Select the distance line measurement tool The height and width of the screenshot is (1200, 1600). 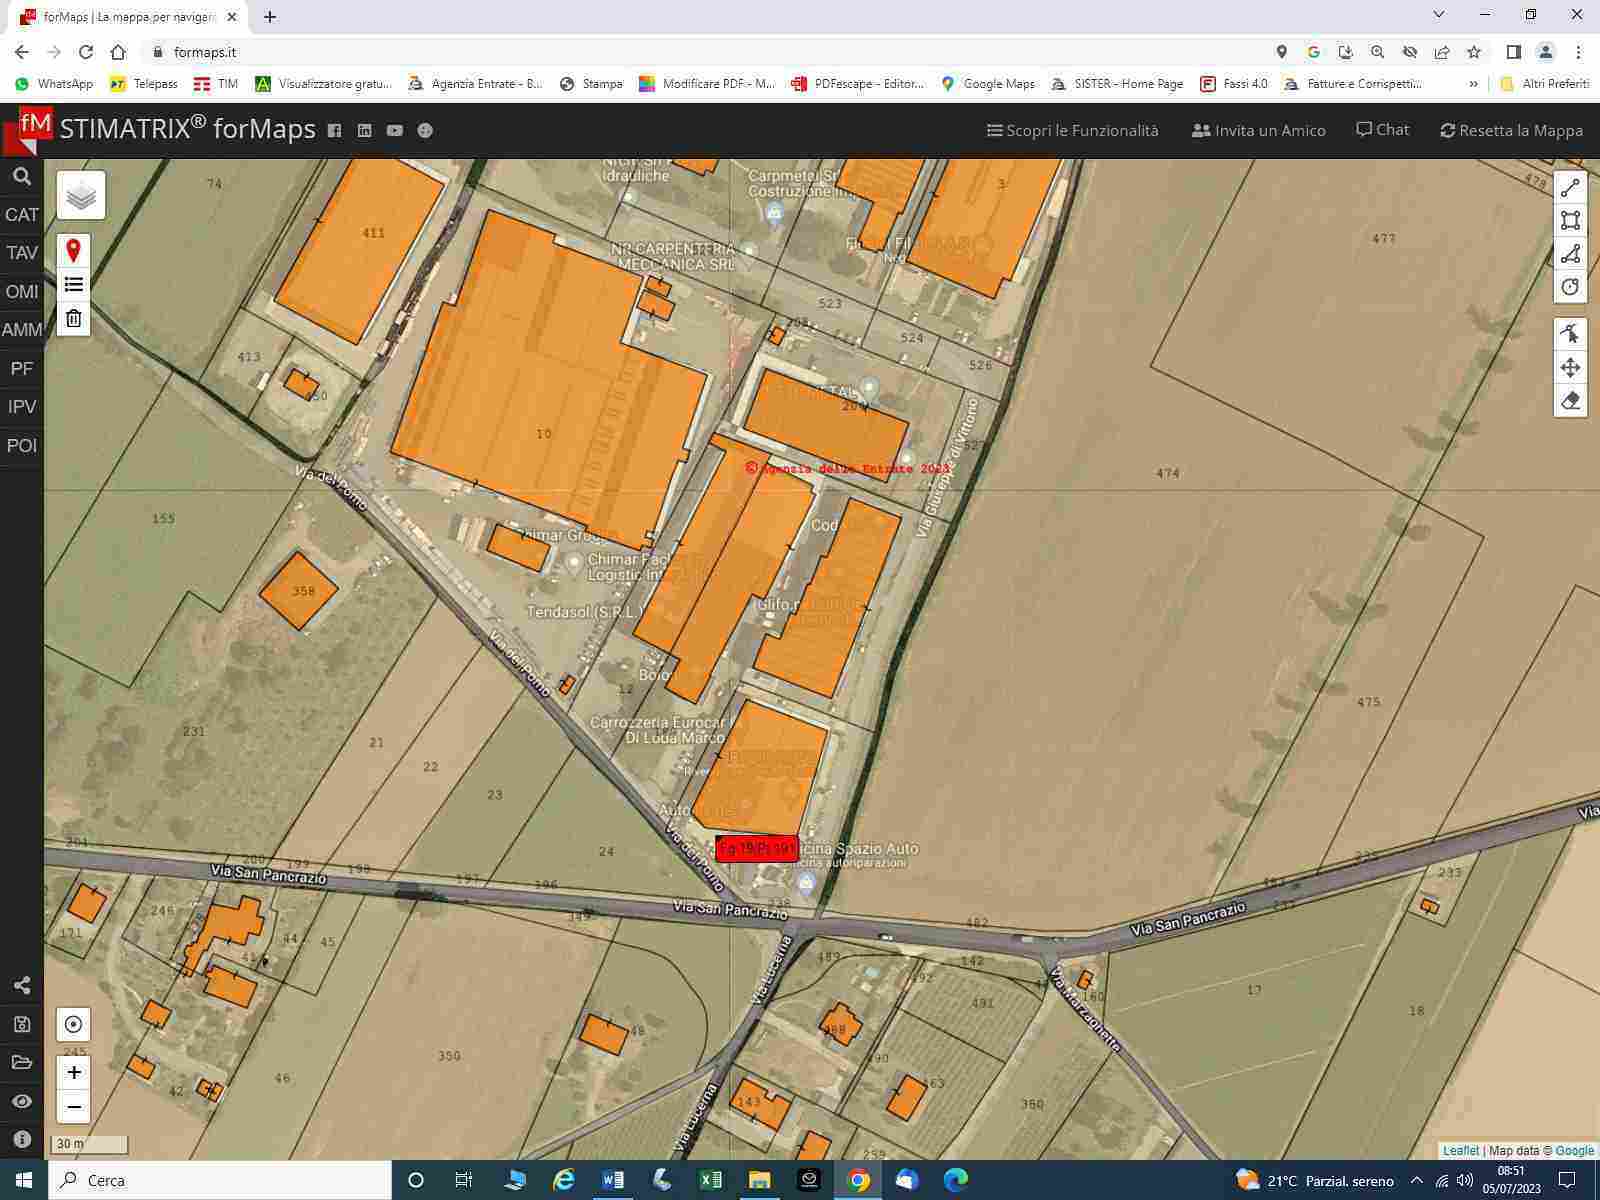click(x=1570, y=187)
